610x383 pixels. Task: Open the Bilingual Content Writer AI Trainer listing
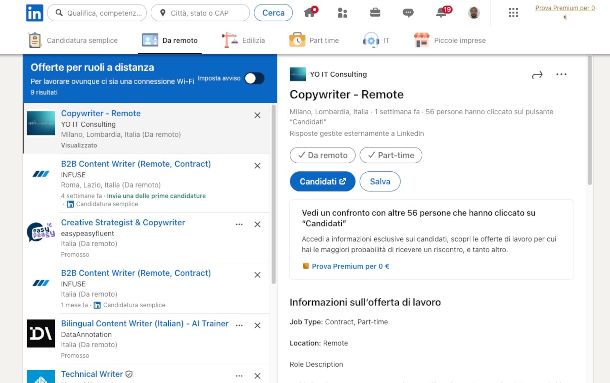[x=145, y=323]
